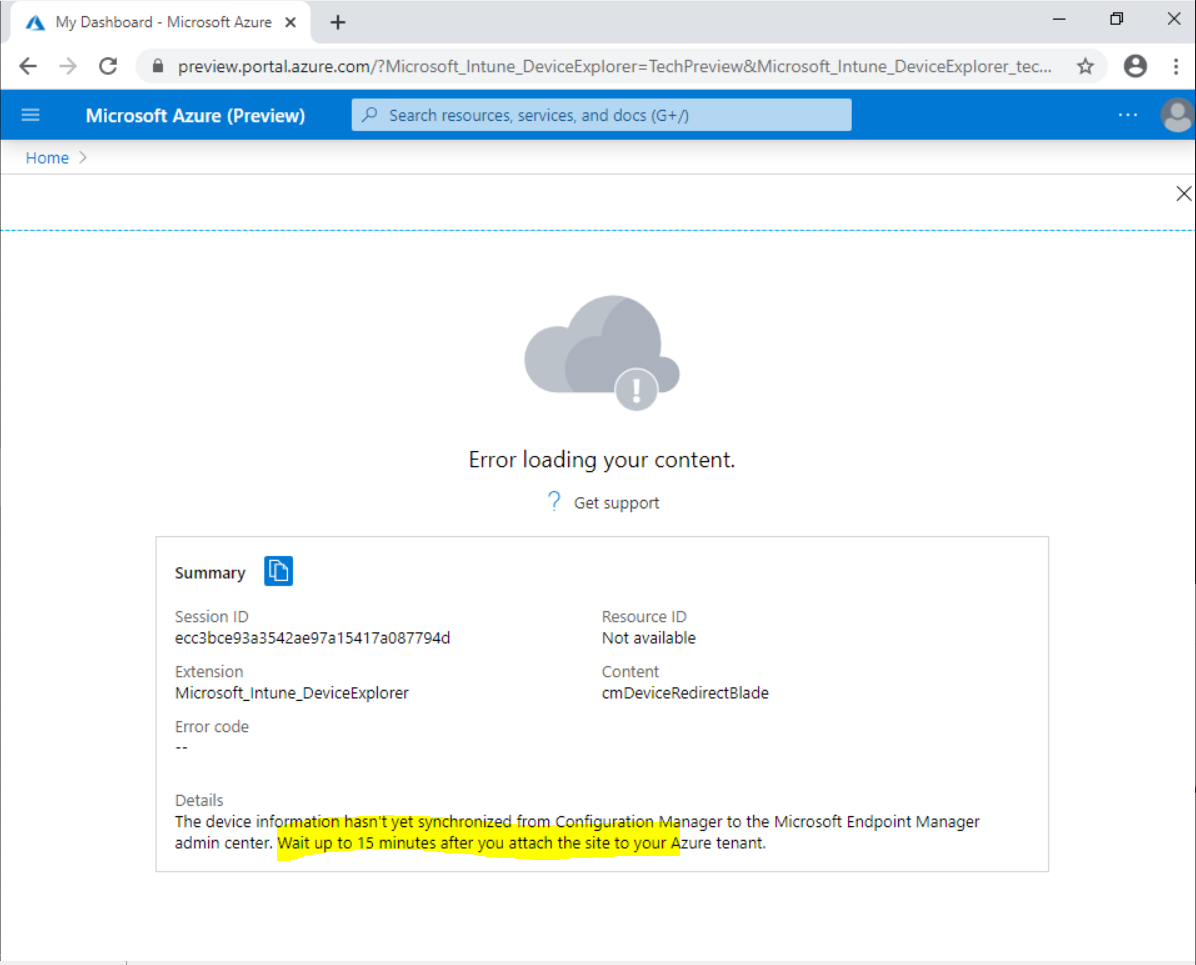The width and height of the screenshot is (1196, 965).
Task: Click the question mark support icon
Action: coord(554,501)
